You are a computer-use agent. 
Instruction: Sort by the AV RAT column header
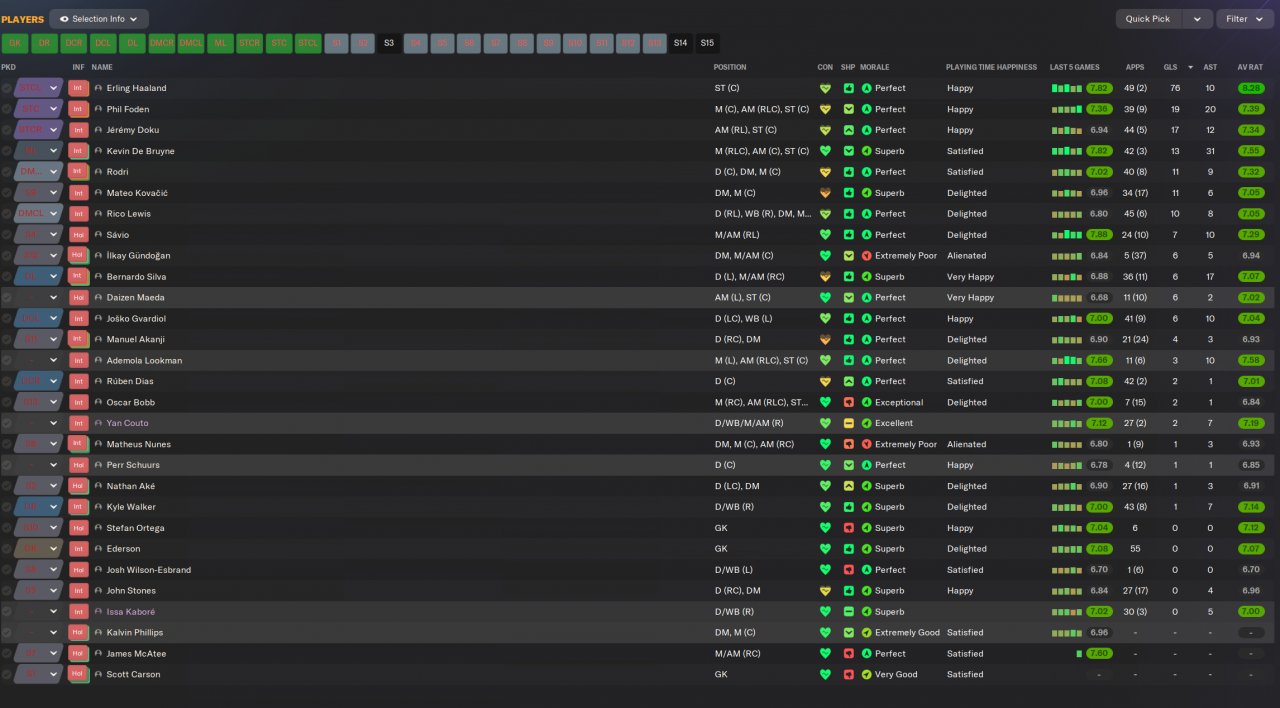(x=1250, y=67)
